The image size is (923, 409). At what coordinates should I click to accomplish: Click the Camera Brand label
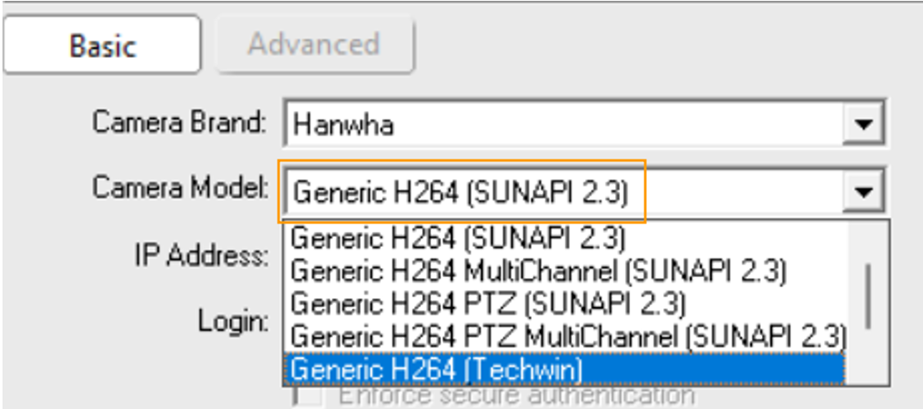(180, 123)
